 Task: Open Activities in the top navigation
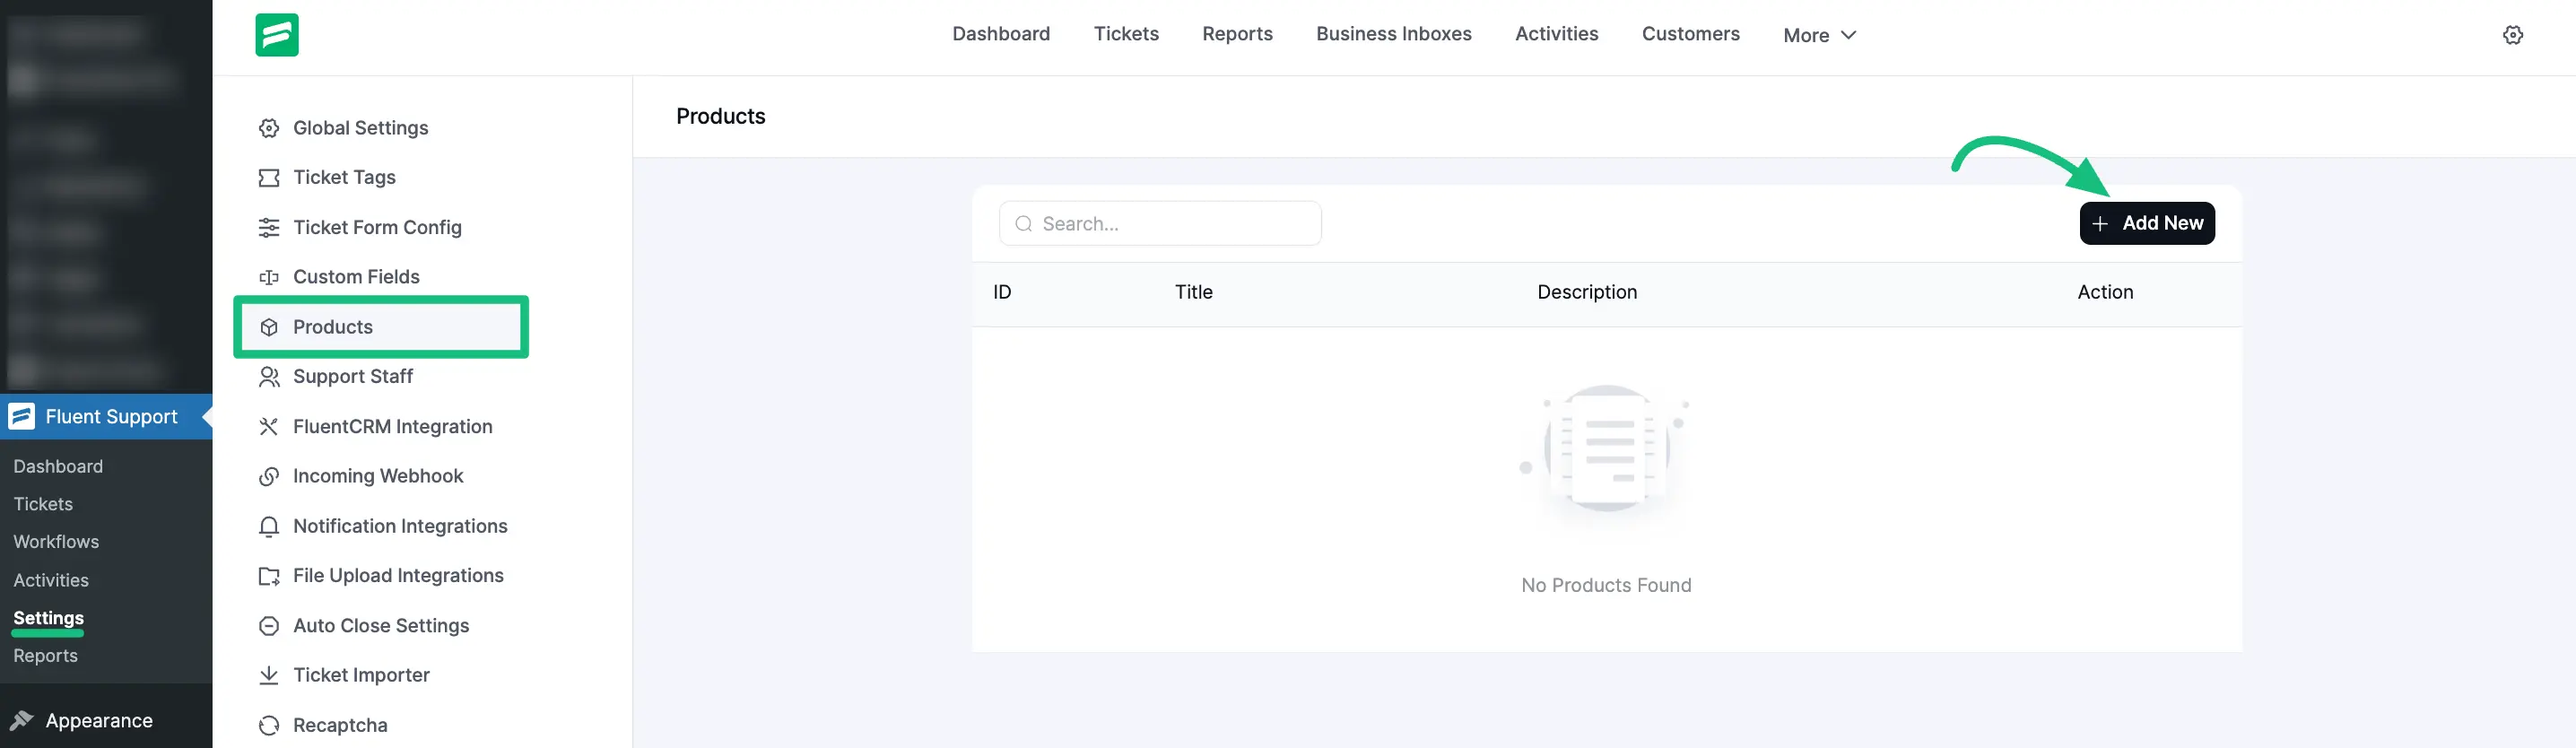(1556, 34)
